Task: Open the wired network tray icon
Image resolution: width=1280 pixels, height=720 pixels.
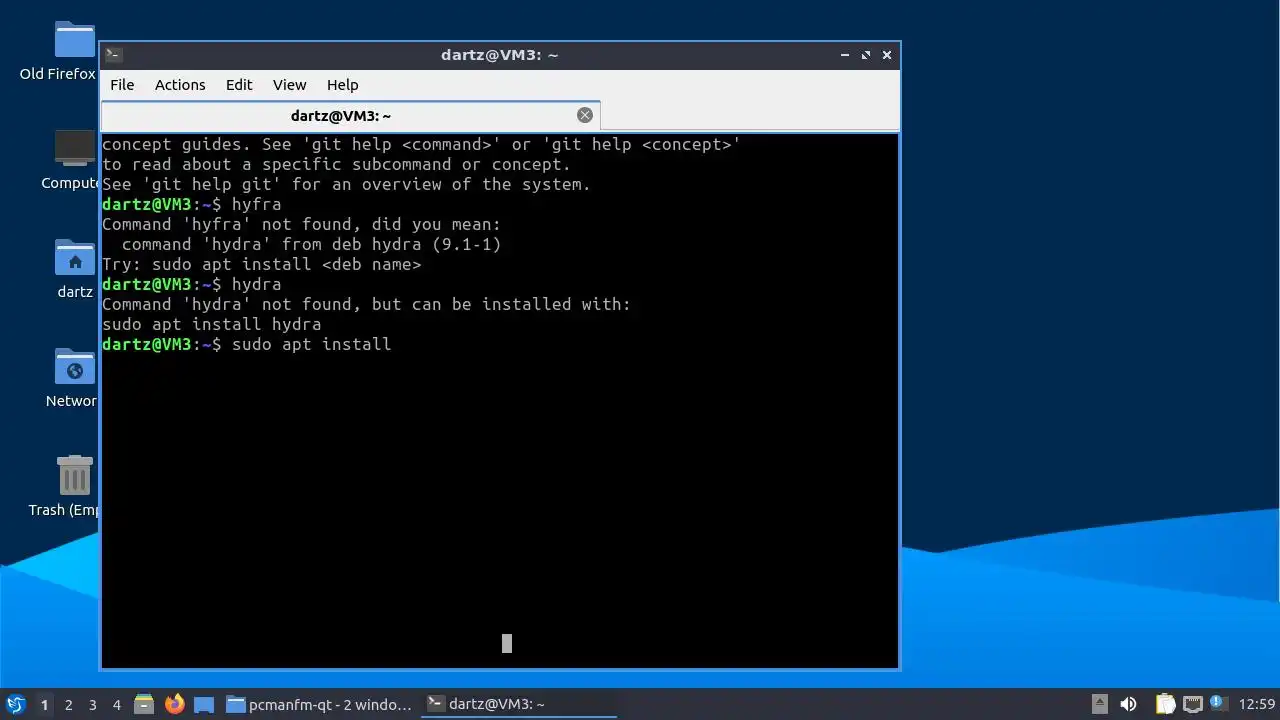Action: [x=1192, y=704]
